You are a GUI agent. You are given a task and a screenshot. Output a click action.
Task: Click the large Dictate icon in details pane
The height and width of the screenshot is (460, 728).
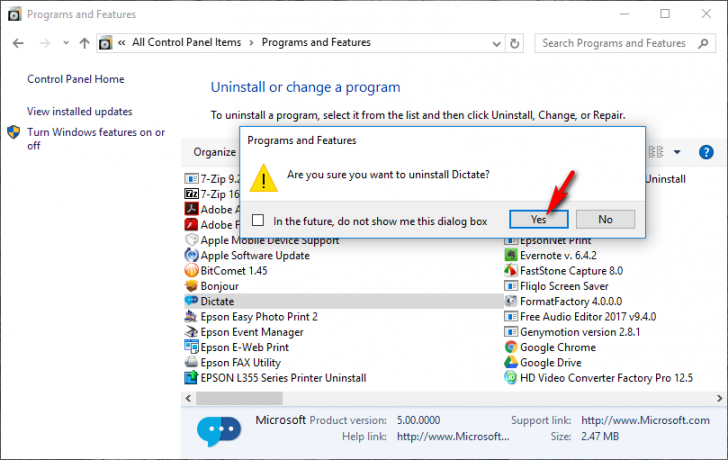coord(219,431)
